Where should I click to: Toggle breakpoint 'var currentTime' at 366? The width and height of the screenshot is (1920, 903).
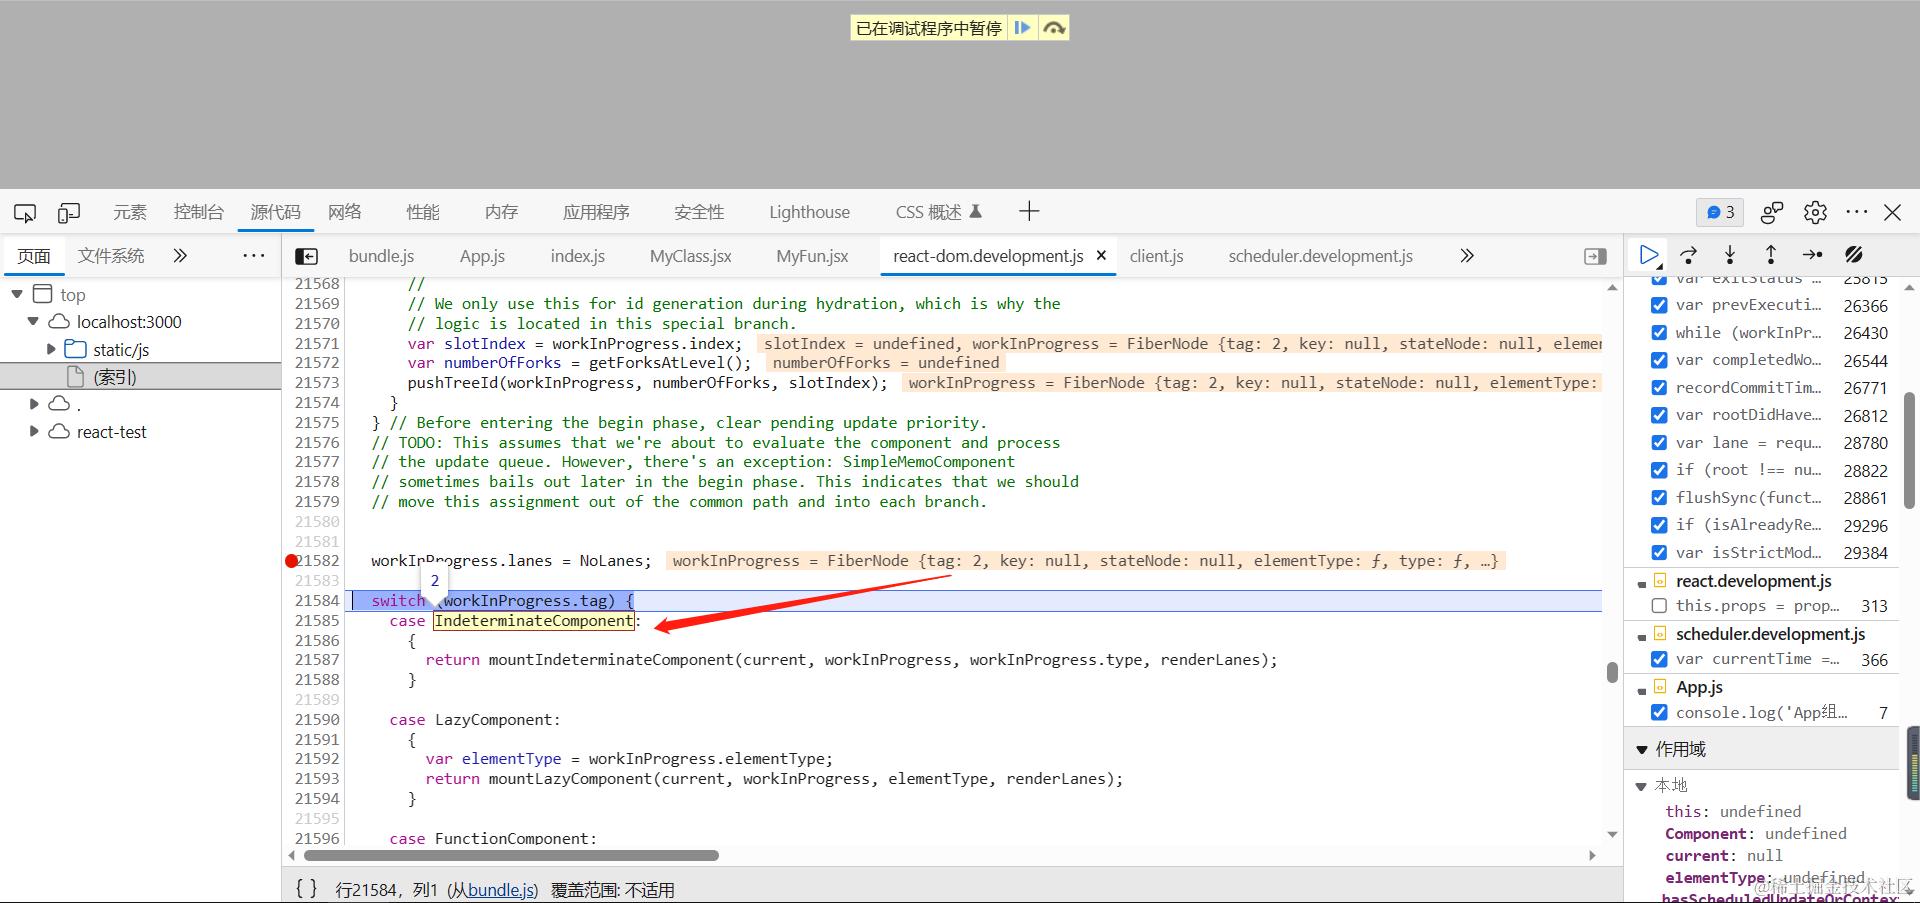(x=1659, y=659)
